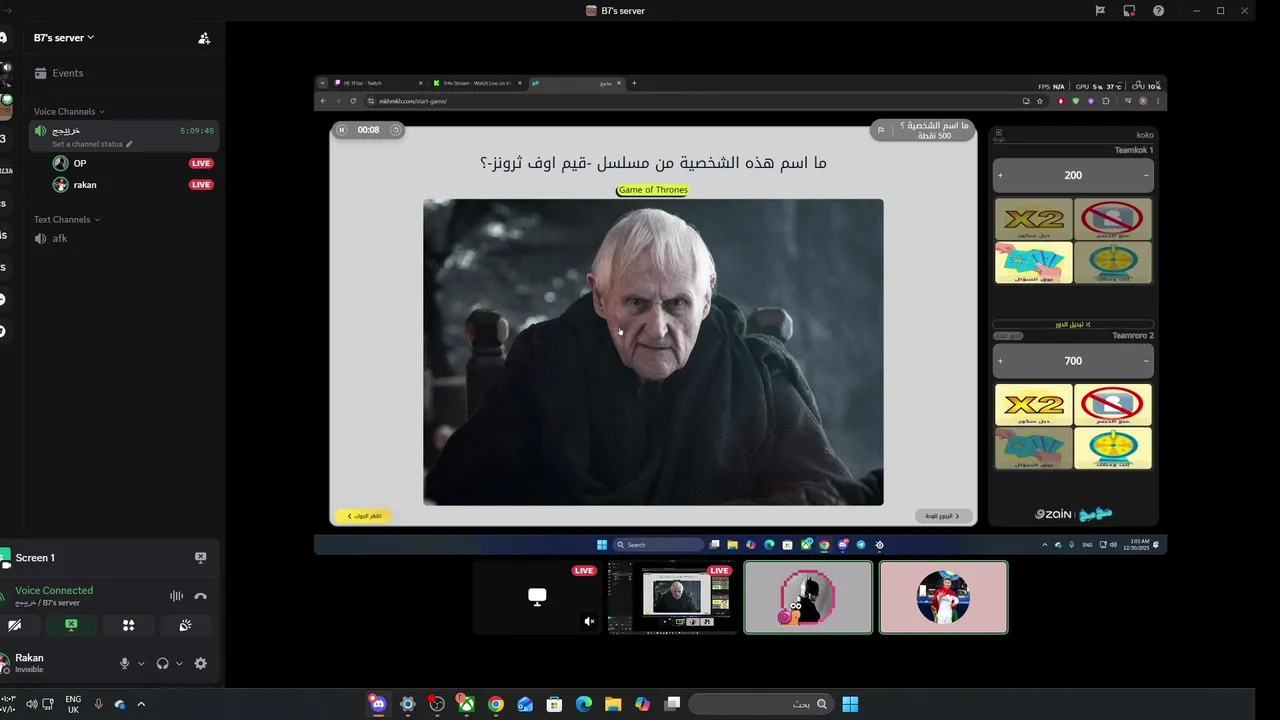Viewport: 1280px width, 720px height.
Task: Click the flag report icon on question badge
Action: pos(881,130)
